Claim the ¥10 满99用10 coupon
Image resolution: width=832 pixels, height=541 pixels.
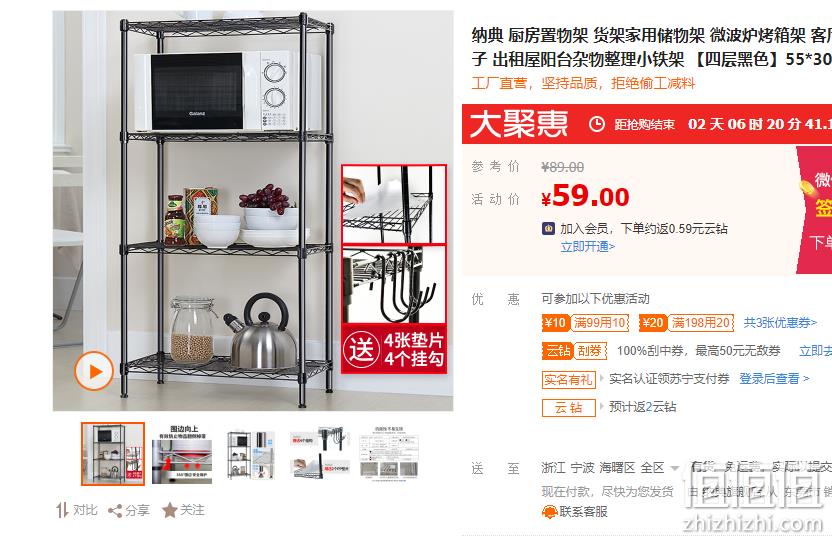(x=585, y=322)
